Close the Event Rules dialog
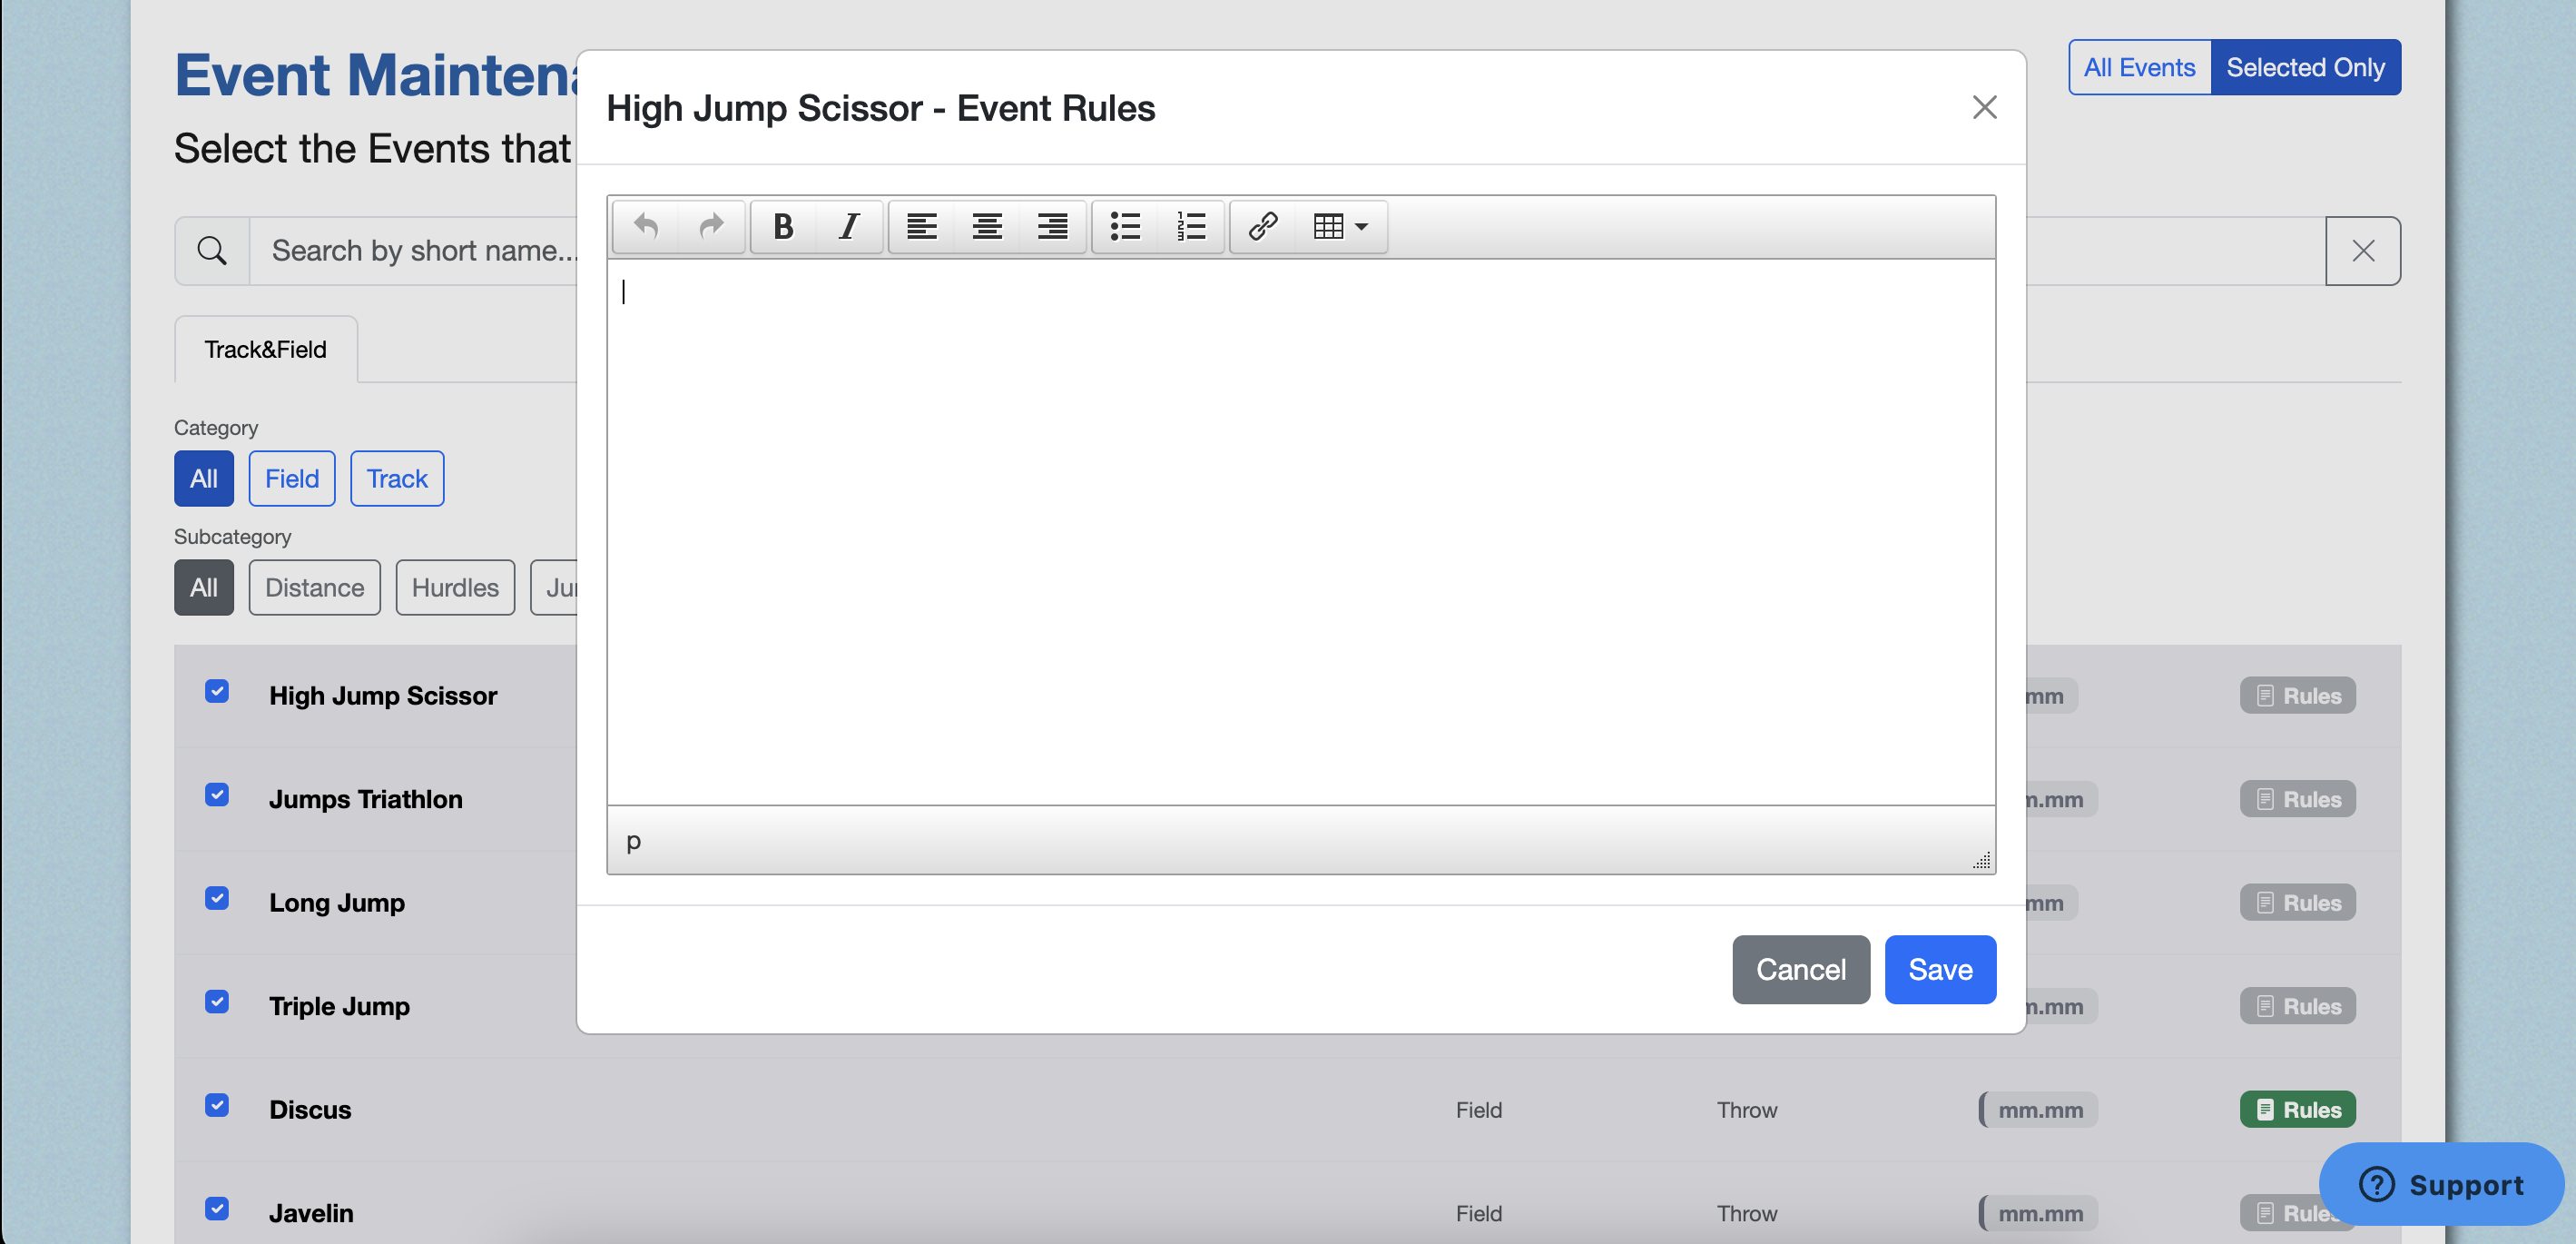Image resolution: width=2576 pixels, height=1244 pixels. click(1984, 107)
